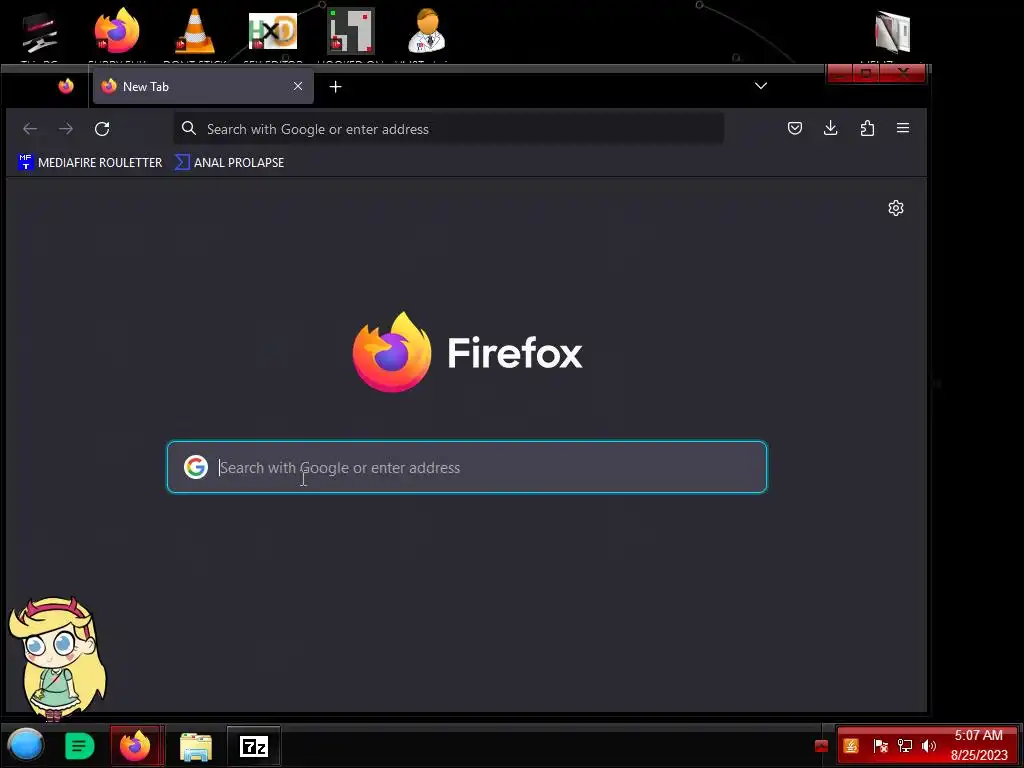The image size is (1024, 768).
Task: Open the doctor figure desktop shortcut
Action: (427, 30)
